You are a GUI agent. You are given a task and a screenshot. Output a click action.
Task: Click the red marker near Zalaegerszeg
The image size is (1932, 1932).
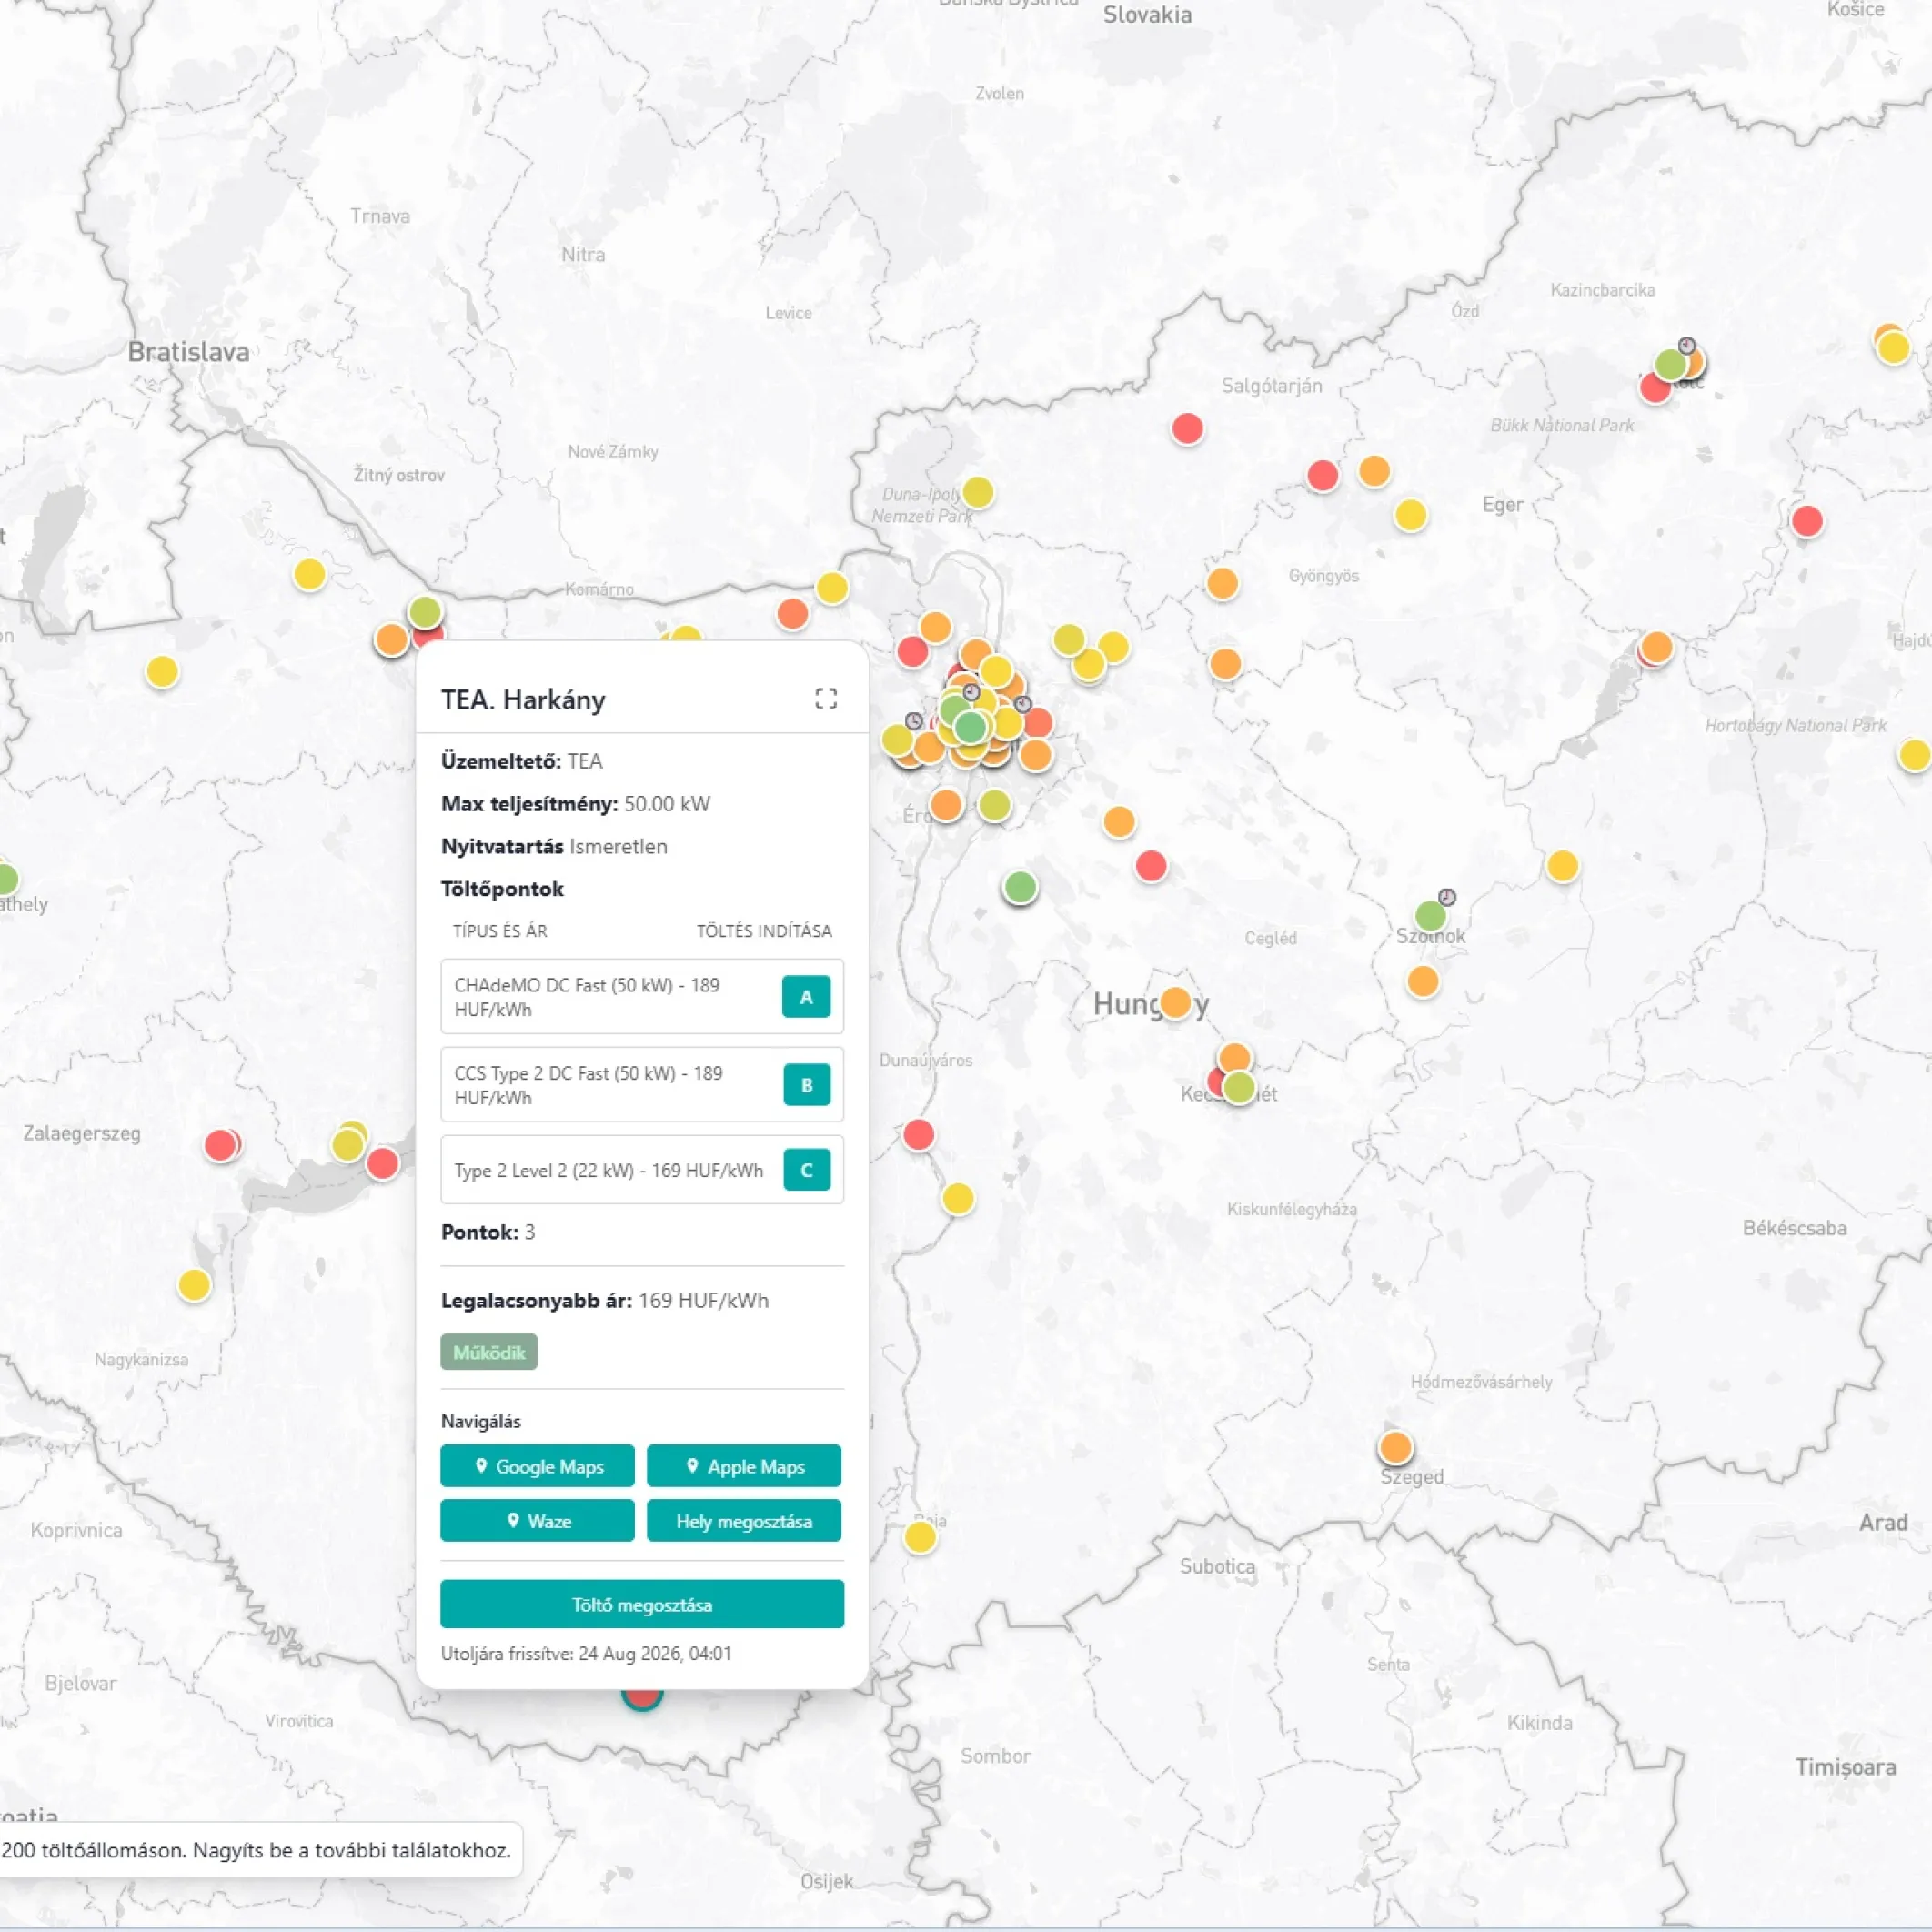tap(220, 1145)
